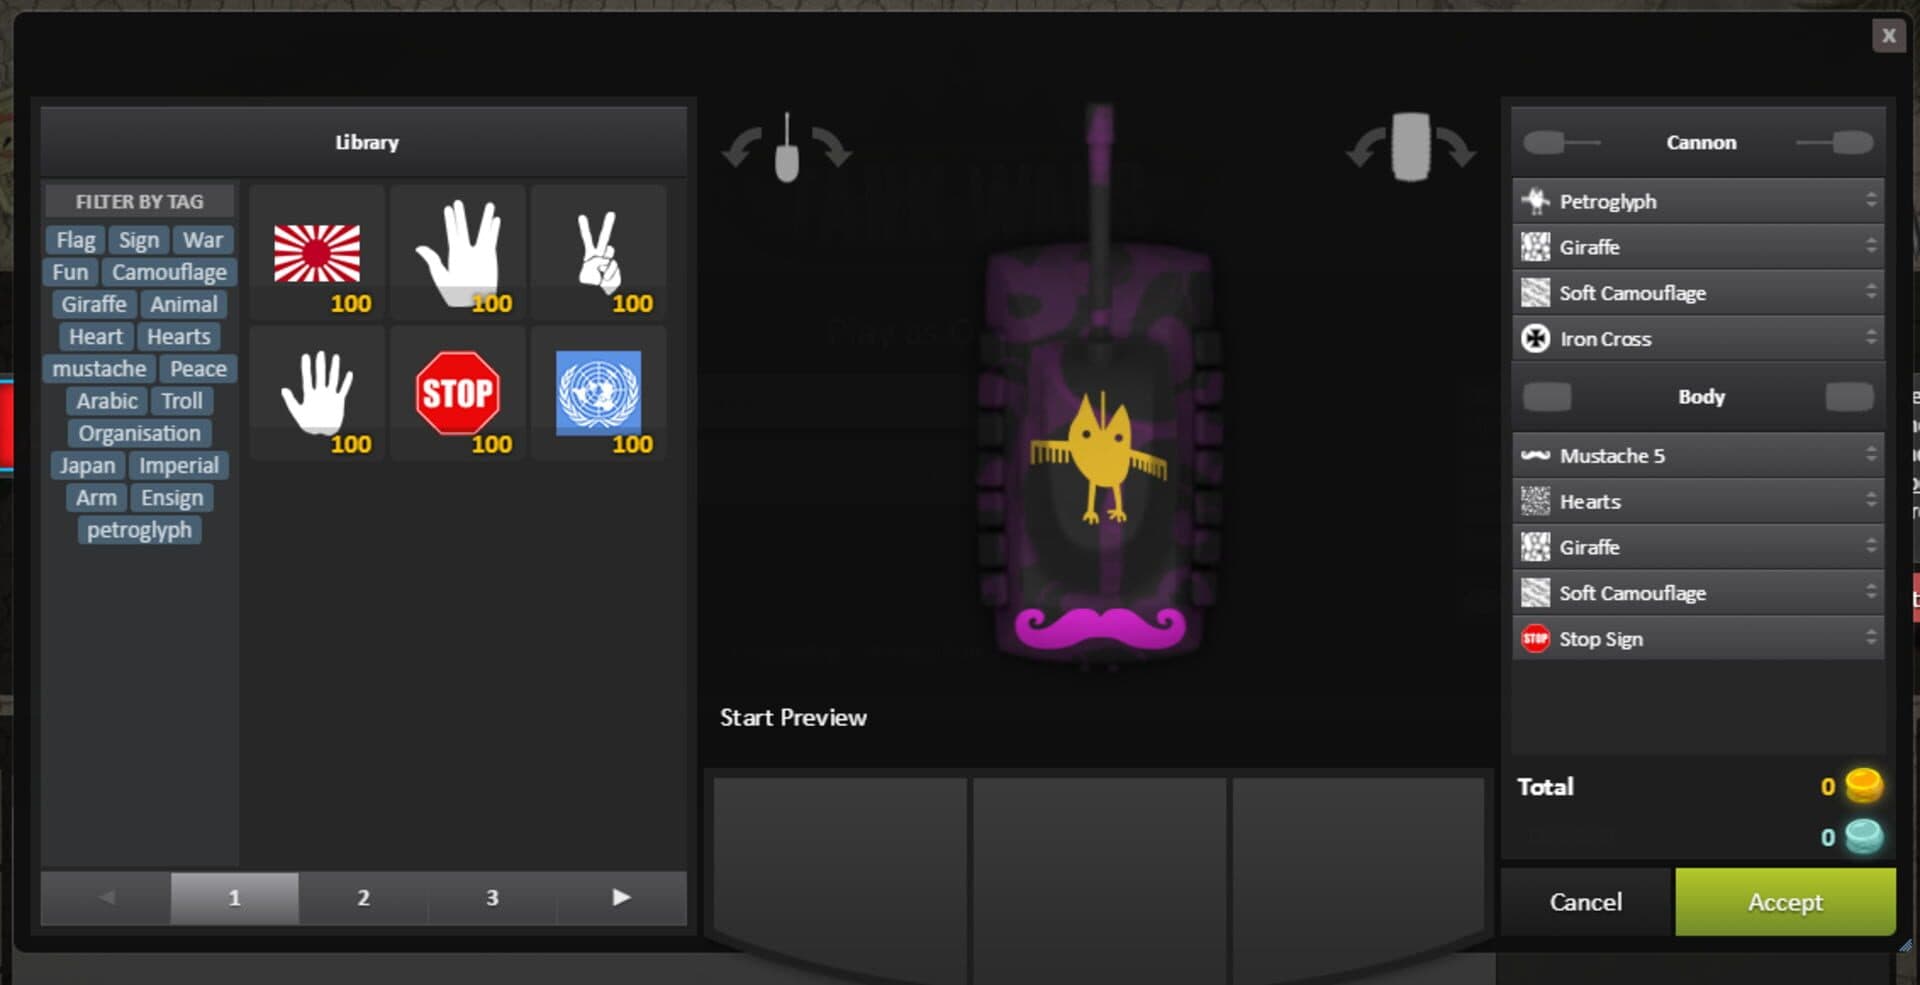The height and width of the screenshot is (985, 1920).
Task: Click the FILTER BY TAG heading
Action: pyautogui.click(x=139, y=201)
